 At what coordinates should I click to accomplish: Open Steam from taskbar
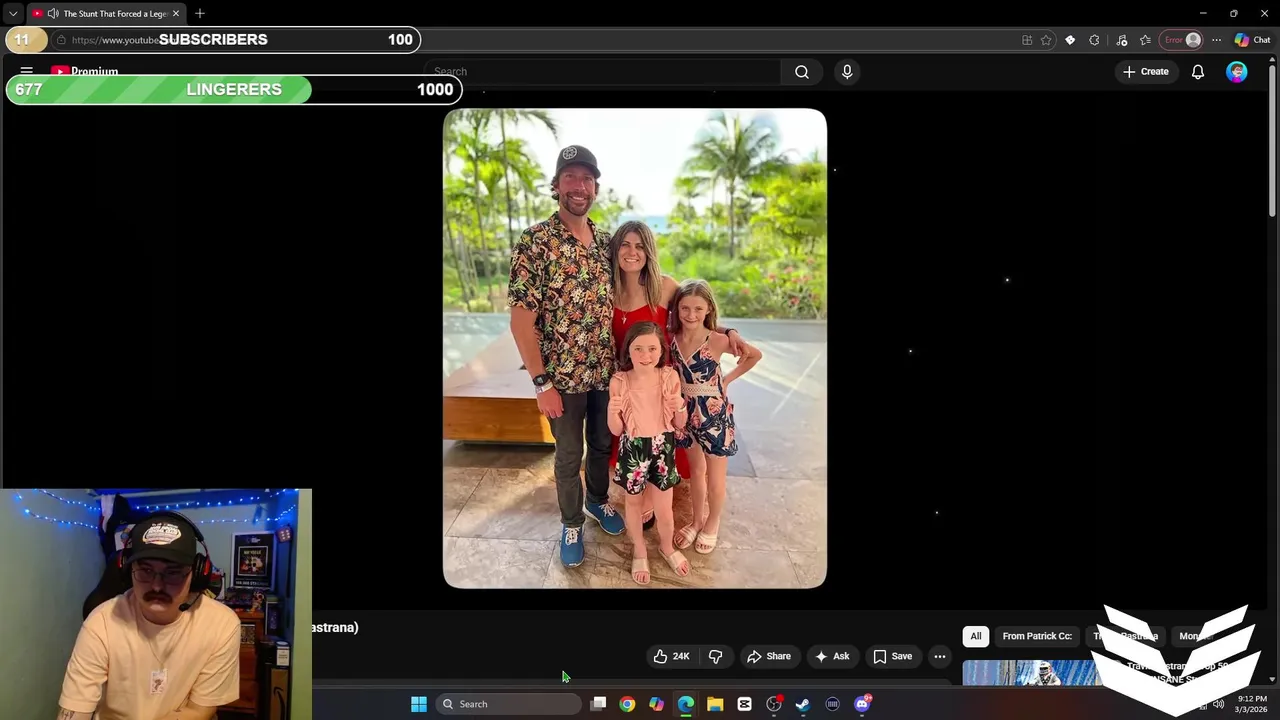[803, 704]
